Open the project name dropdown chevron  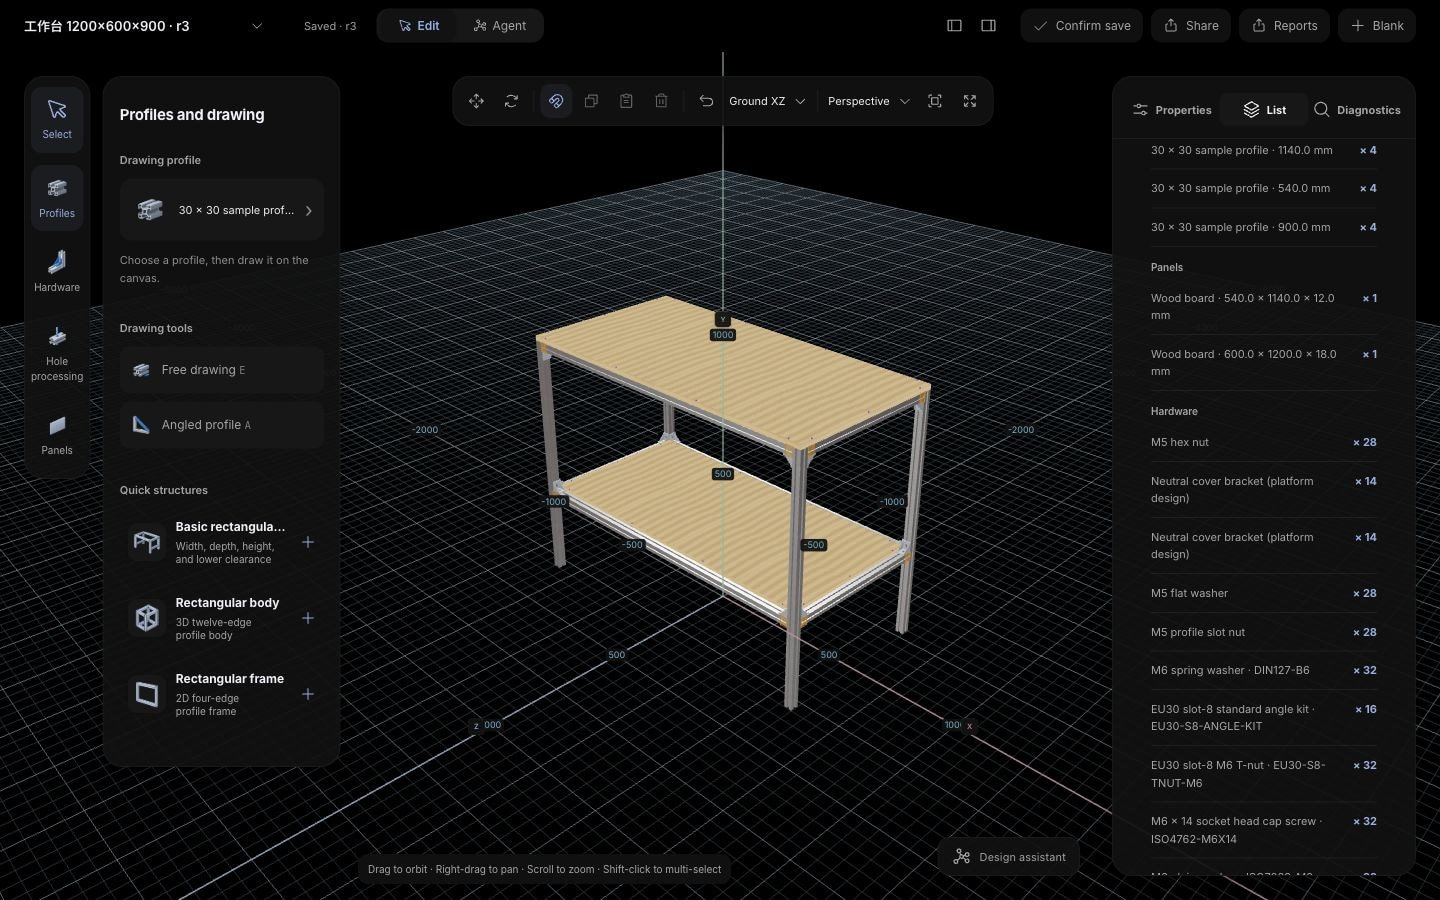[257, 26]
